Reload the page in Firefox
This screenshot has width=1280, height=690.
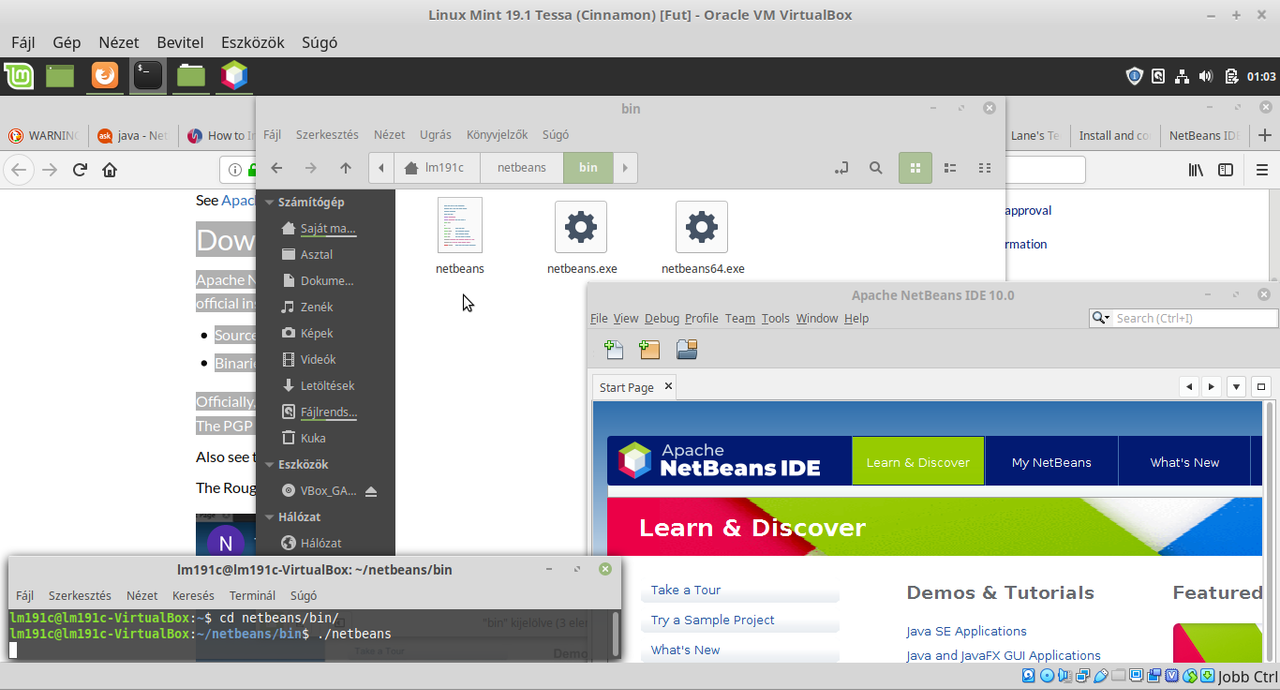80,170
